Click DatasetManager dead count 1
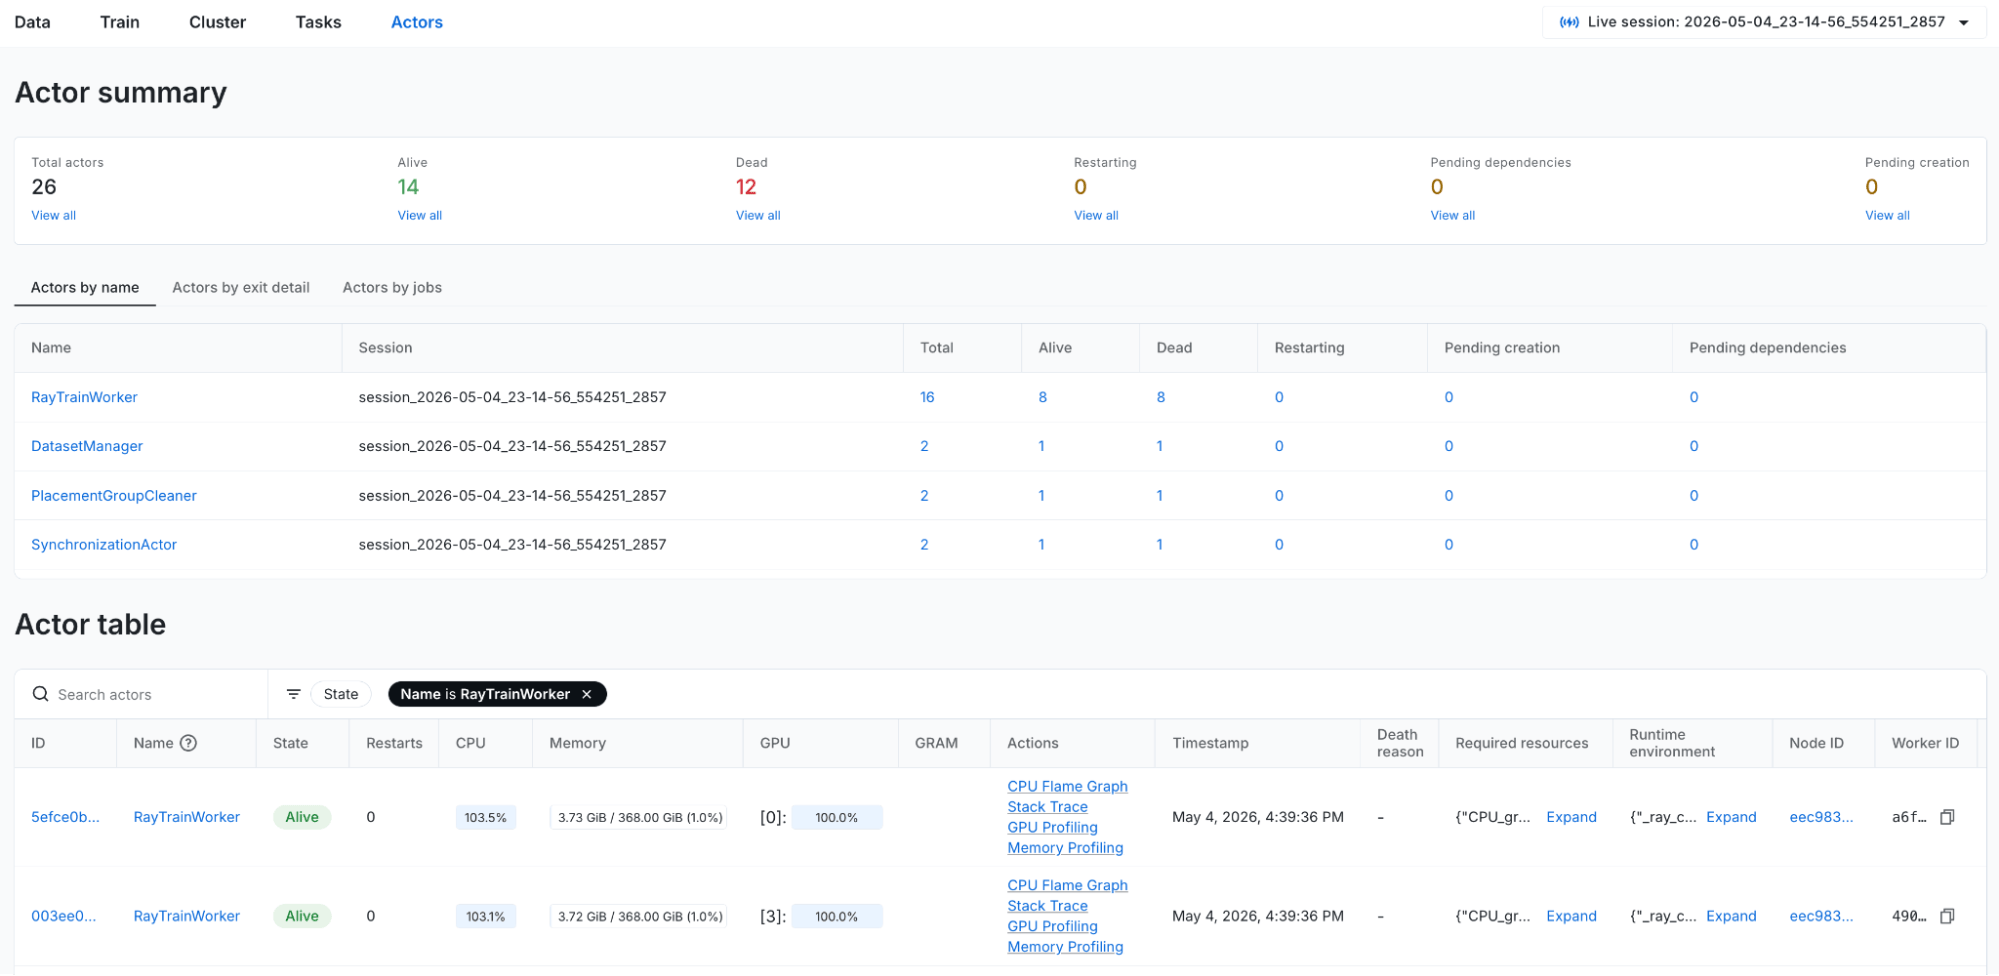This screenshot has height=976, width=1999. [x=1160, y=446]
